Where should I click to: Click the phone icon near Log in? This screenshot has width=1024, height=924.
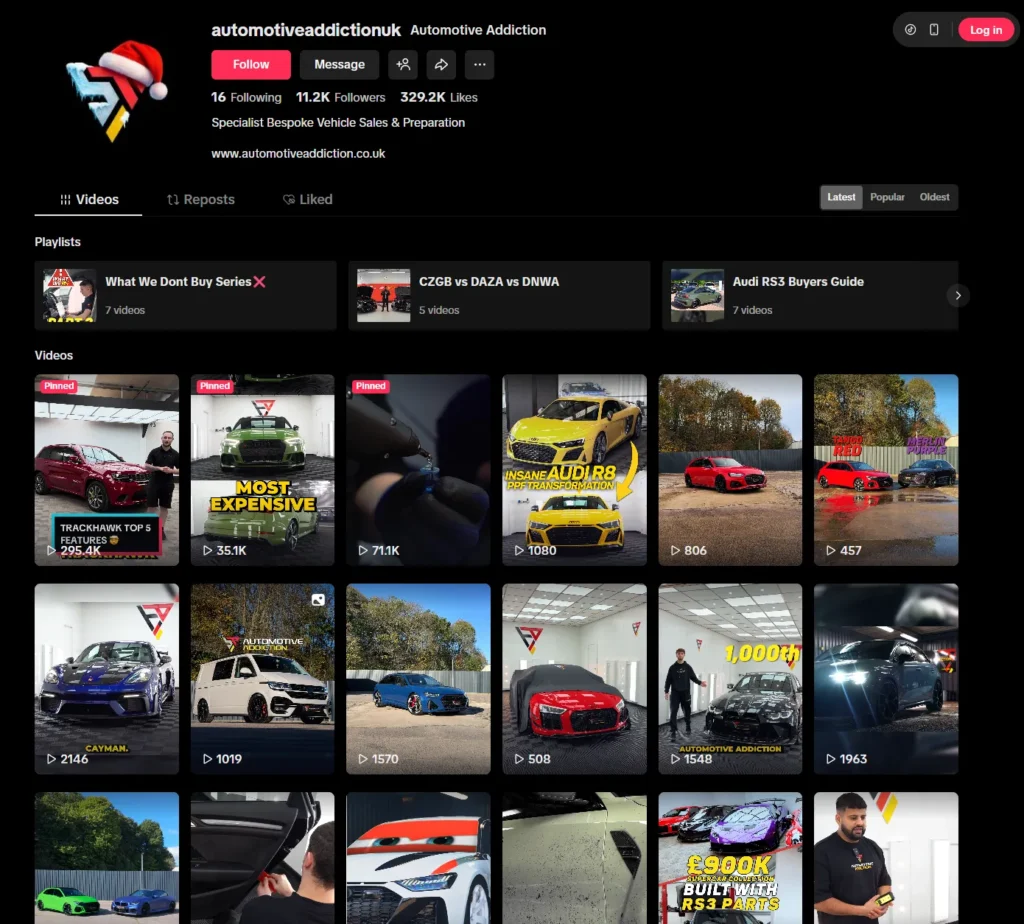click(934, 30)
